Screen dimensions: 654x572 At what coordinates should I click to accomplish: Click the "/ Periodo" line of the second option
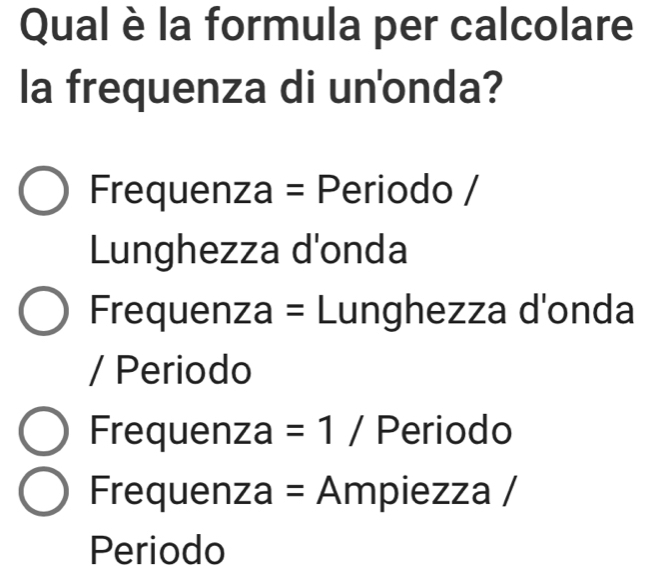pyautogui.click(x=170, y=371)
